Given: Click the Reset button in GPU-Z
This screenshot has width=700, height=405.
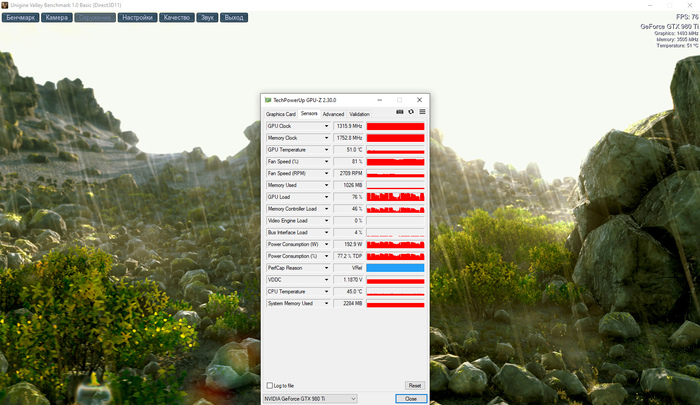Looking at the screenshot, I should tap(415, 385).
